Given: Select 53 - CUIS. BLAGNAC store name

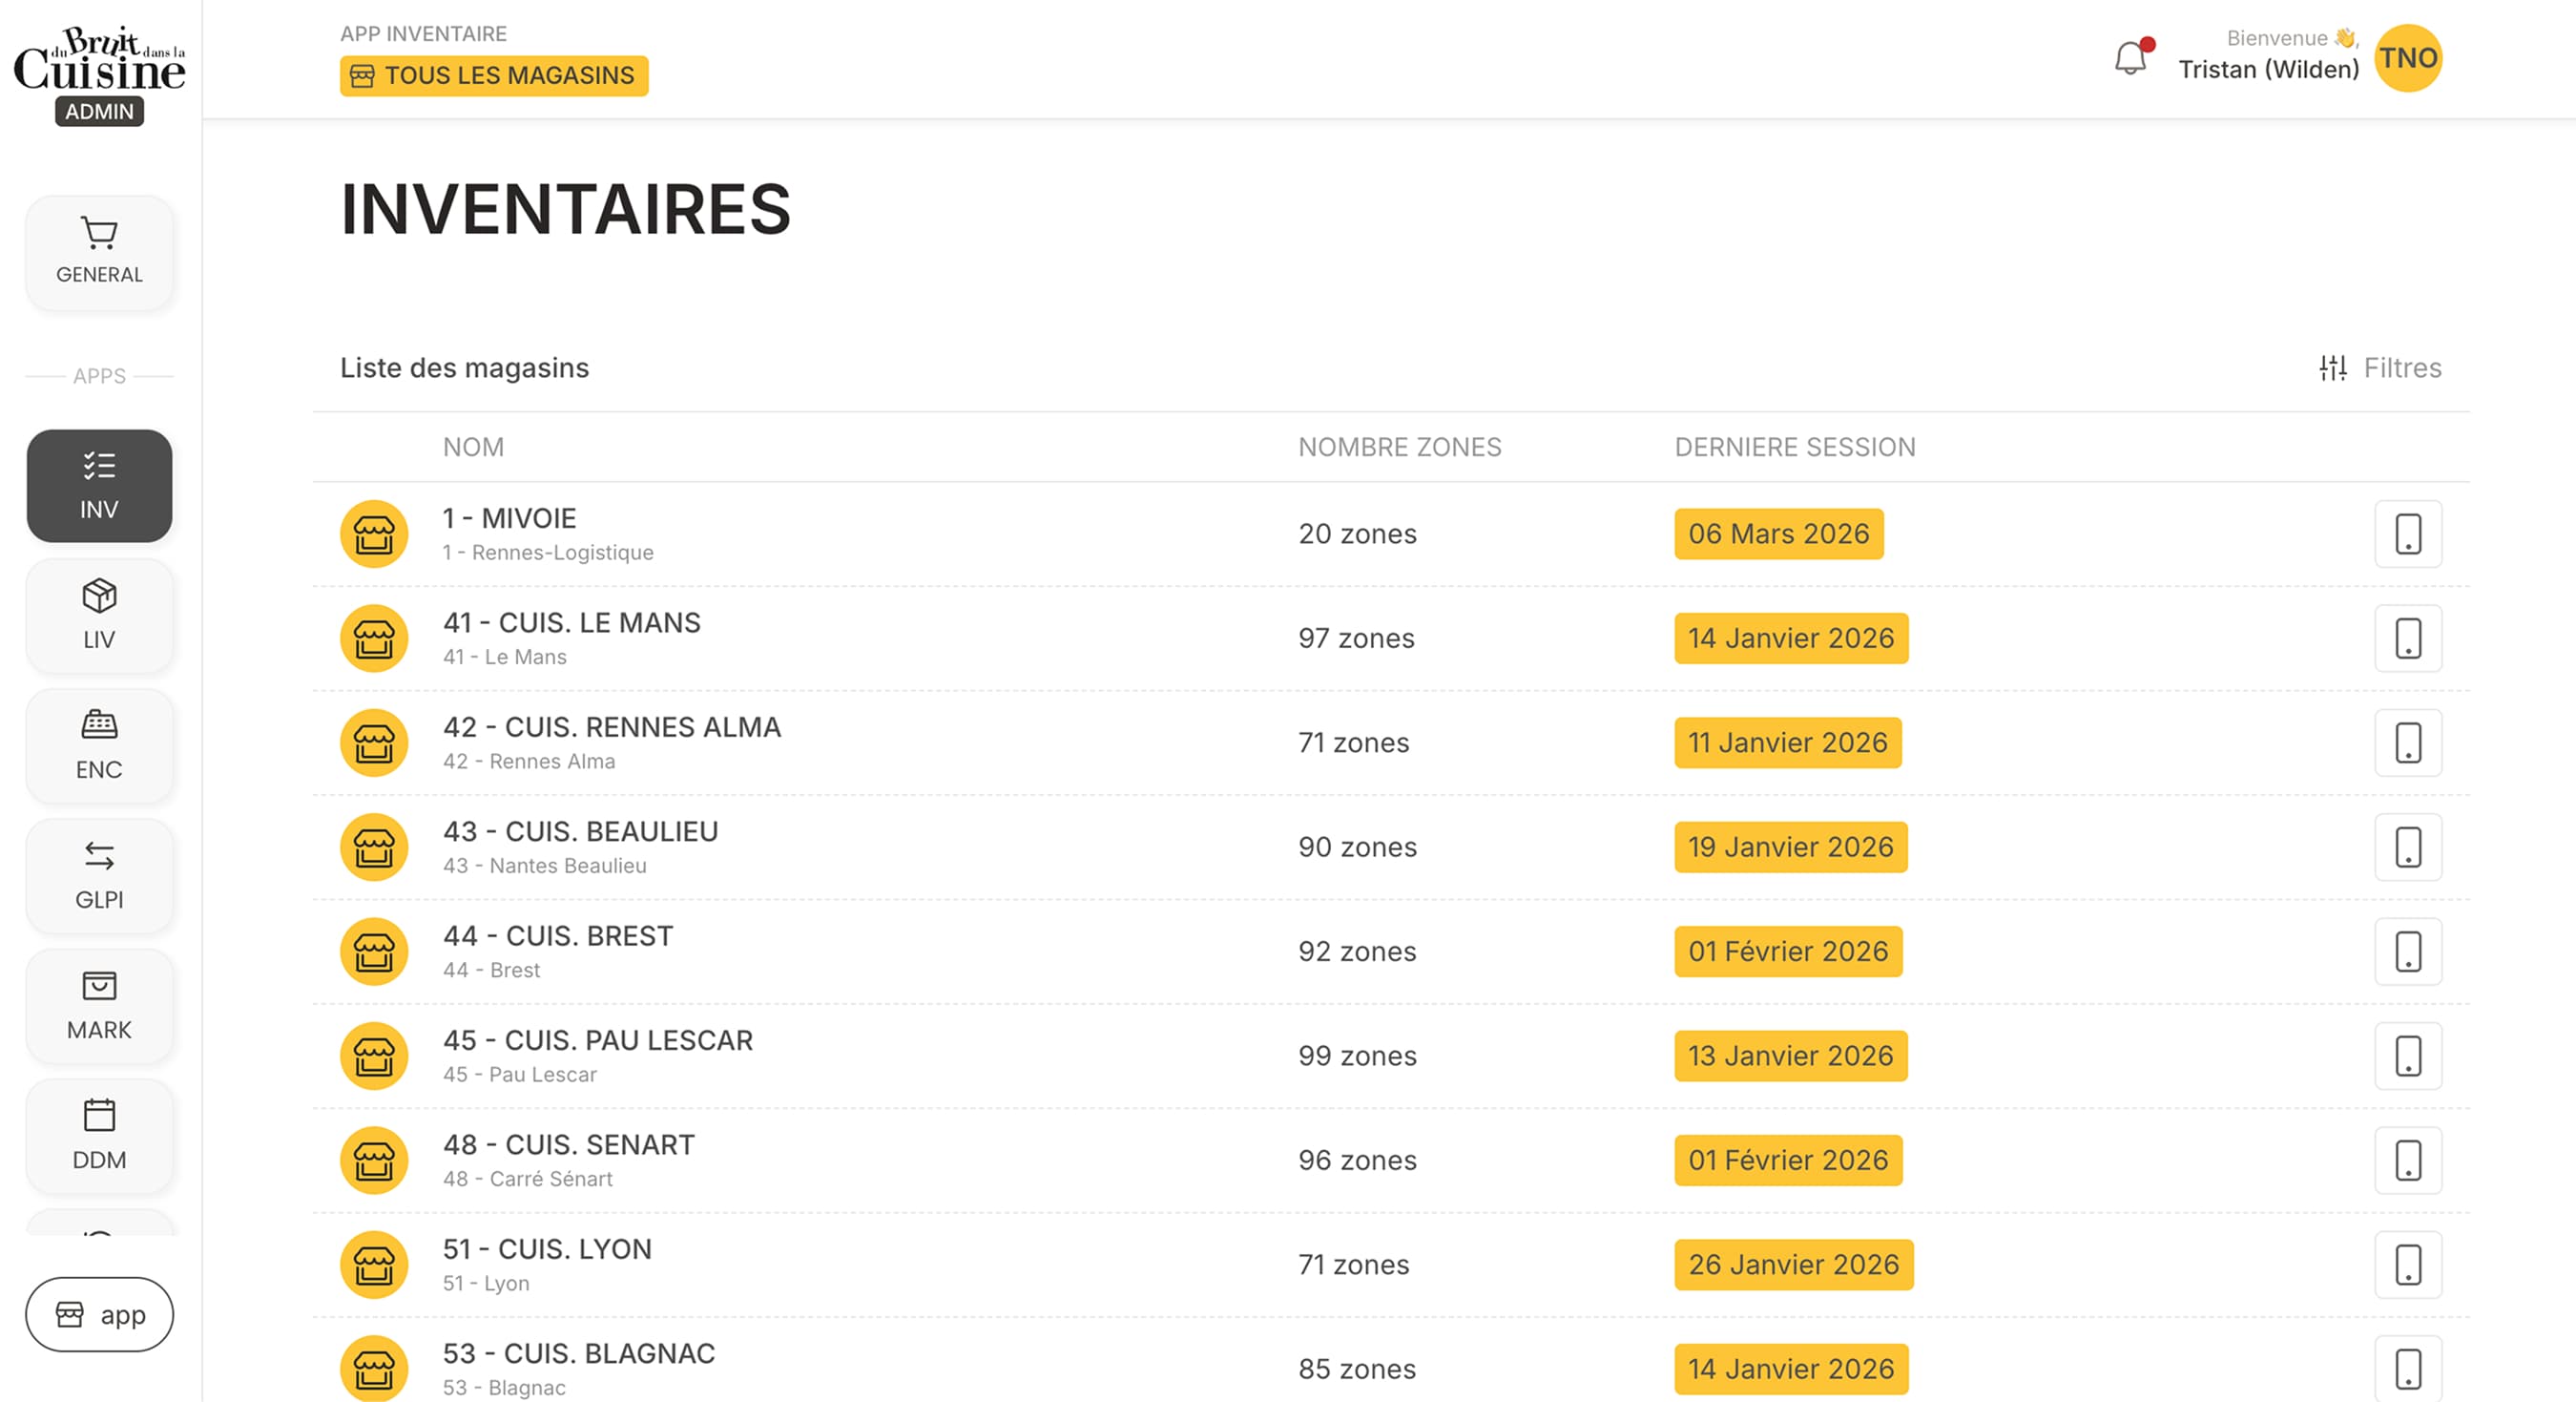Looking at the screenshot, I should (579, 1354).
